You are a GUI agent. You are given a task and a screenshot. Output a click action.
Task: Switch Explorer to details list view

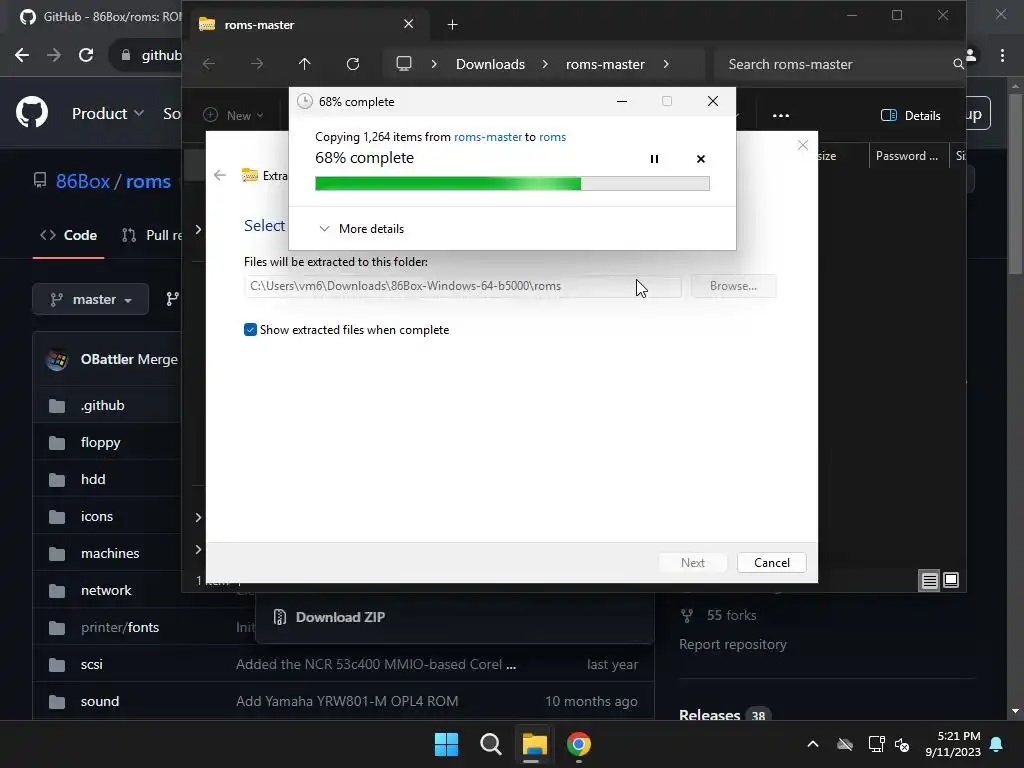point(929,580)
